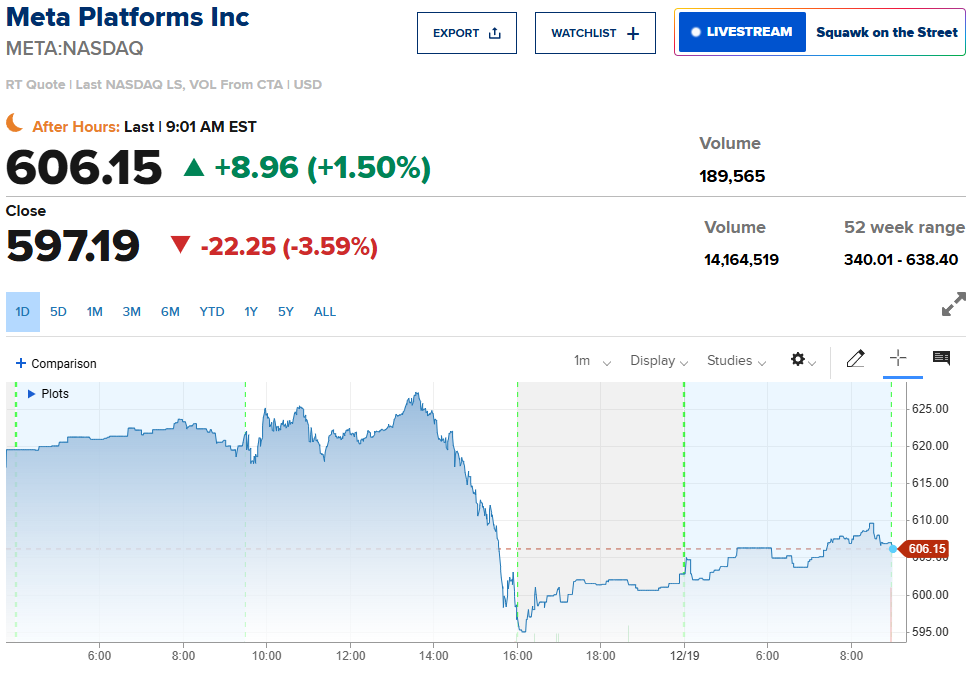This screenshot has width=972, height=687.
Task: Open chart settings gear icon
Action: (x=798, y=359)
